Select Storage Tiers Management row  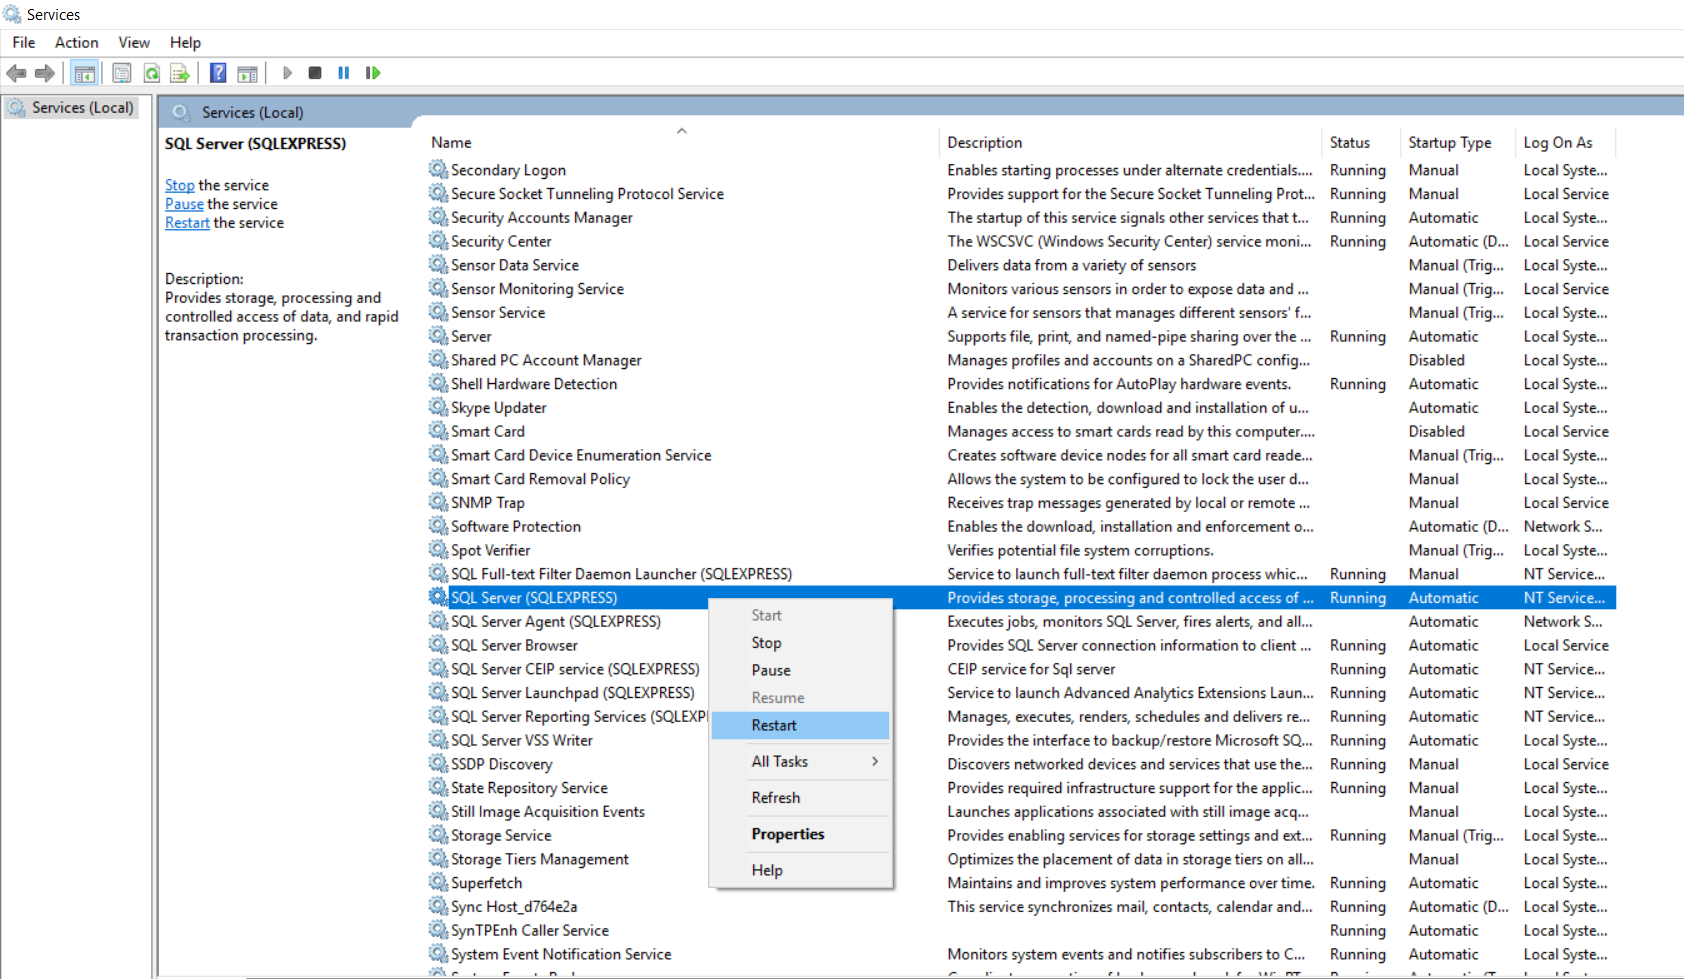pyautogui.click(x=1021, y=859)
